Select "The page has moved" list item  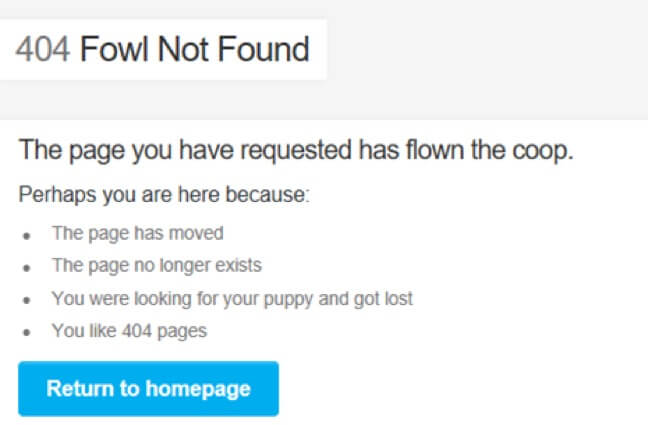pos(138,234)
